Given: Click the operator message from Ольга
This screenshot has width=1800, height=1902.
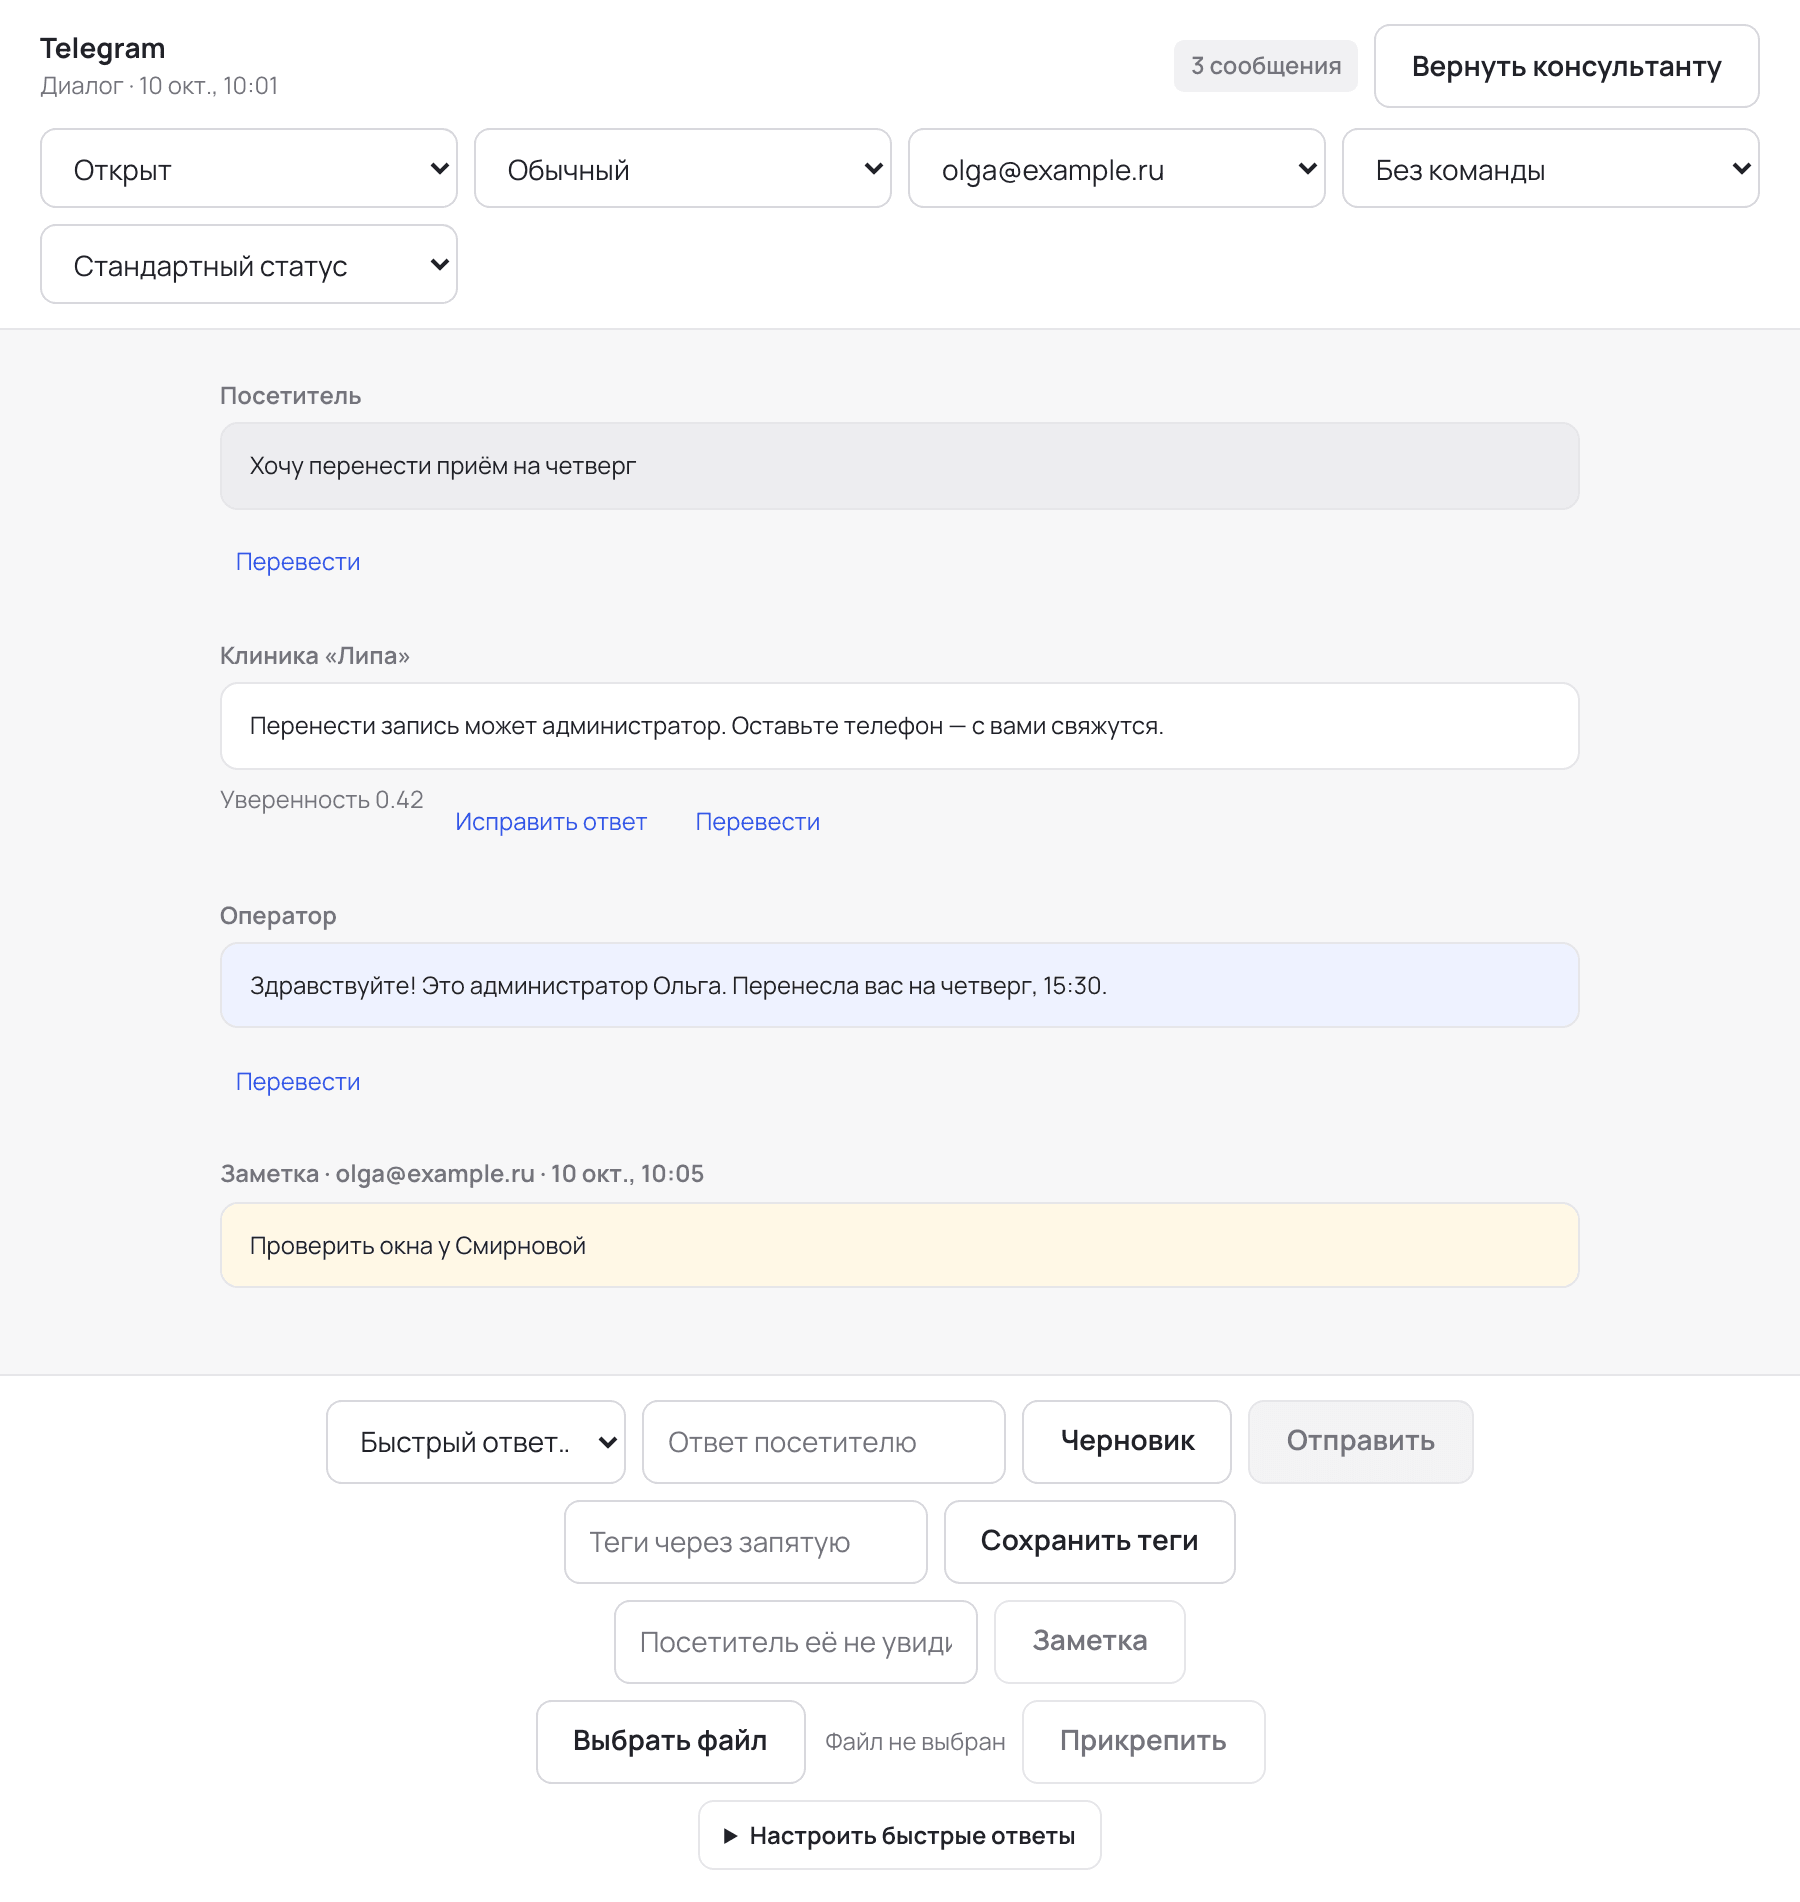Looking at the screenshot, I should (x=900, y=986).
